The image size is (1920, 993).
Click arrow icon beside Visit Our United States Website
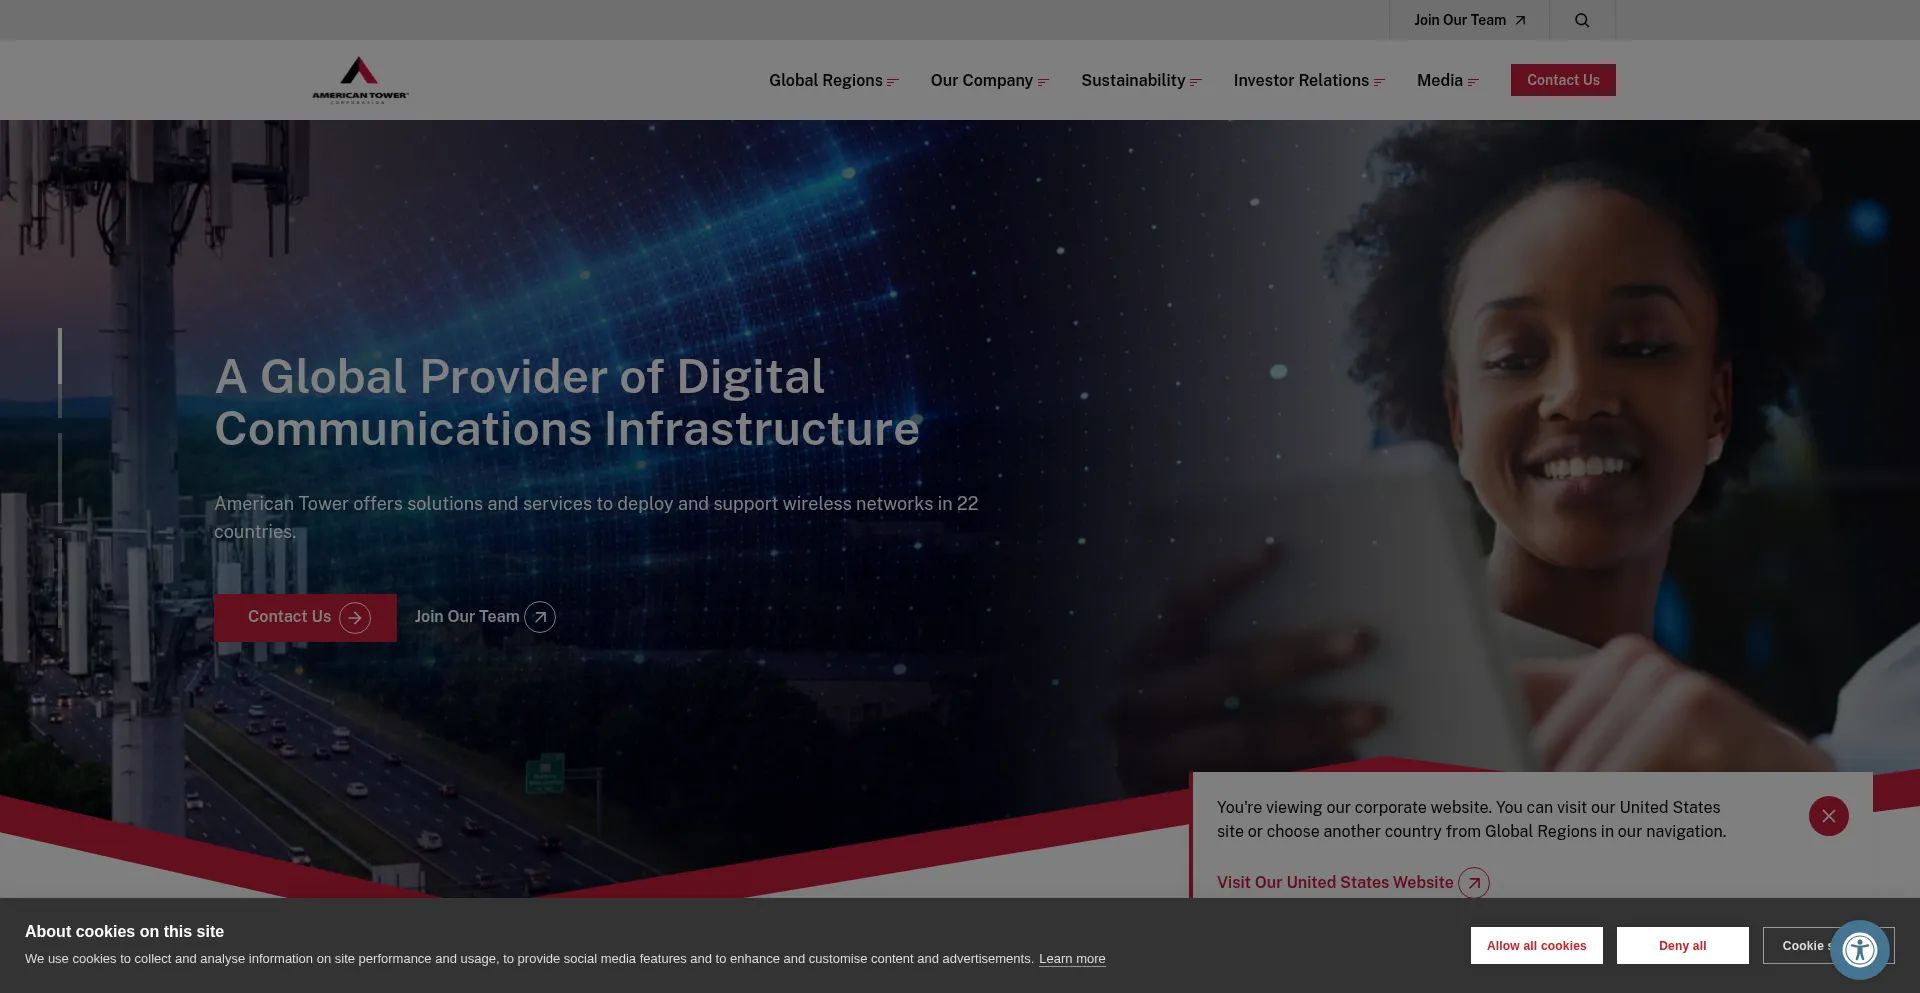[x=1473, y=883]
